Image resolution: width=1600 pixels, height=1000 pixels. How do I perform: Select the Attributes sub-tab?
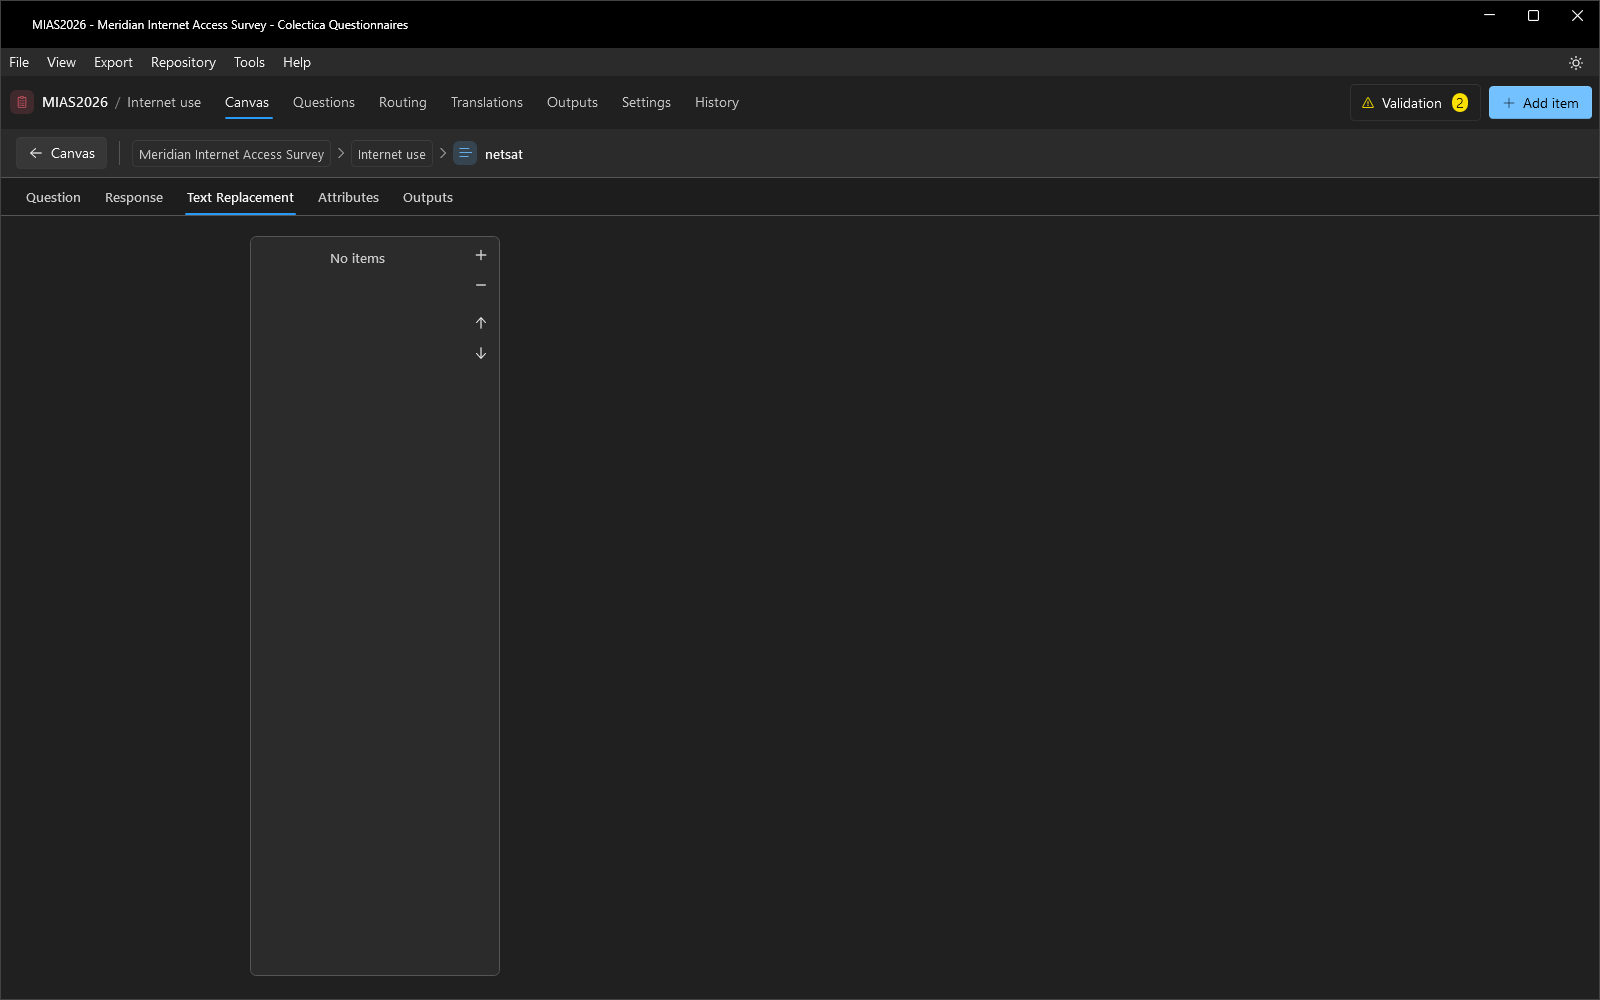[348, 197]
